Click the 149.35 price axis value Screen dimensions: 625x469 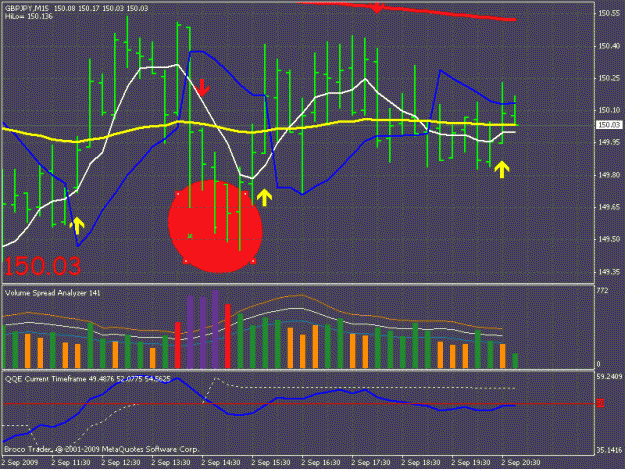[609, 272]
